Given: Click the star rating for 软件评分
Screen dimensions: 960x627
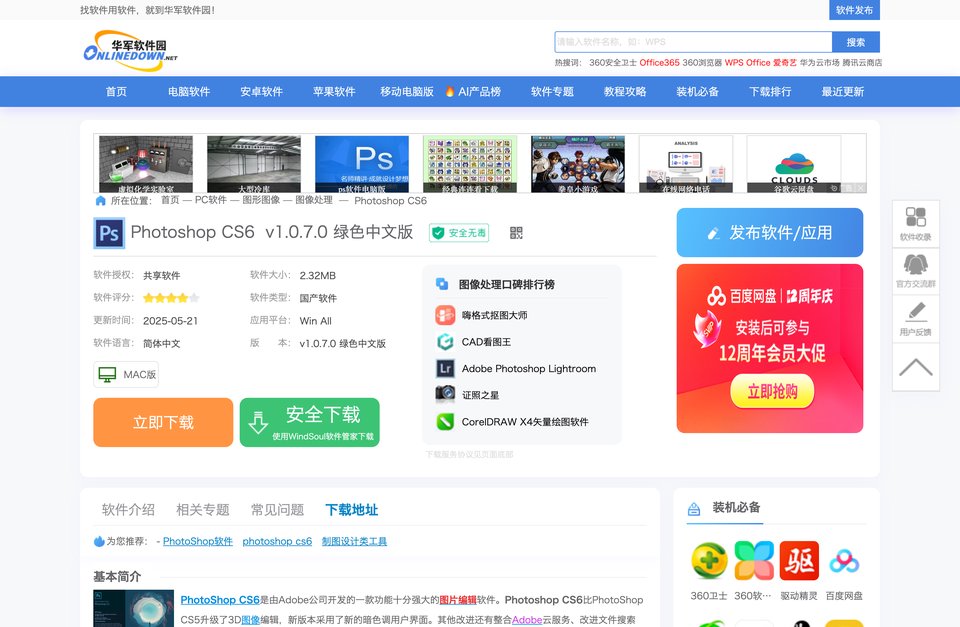Looking at the screenshot, I should (171, 298).
